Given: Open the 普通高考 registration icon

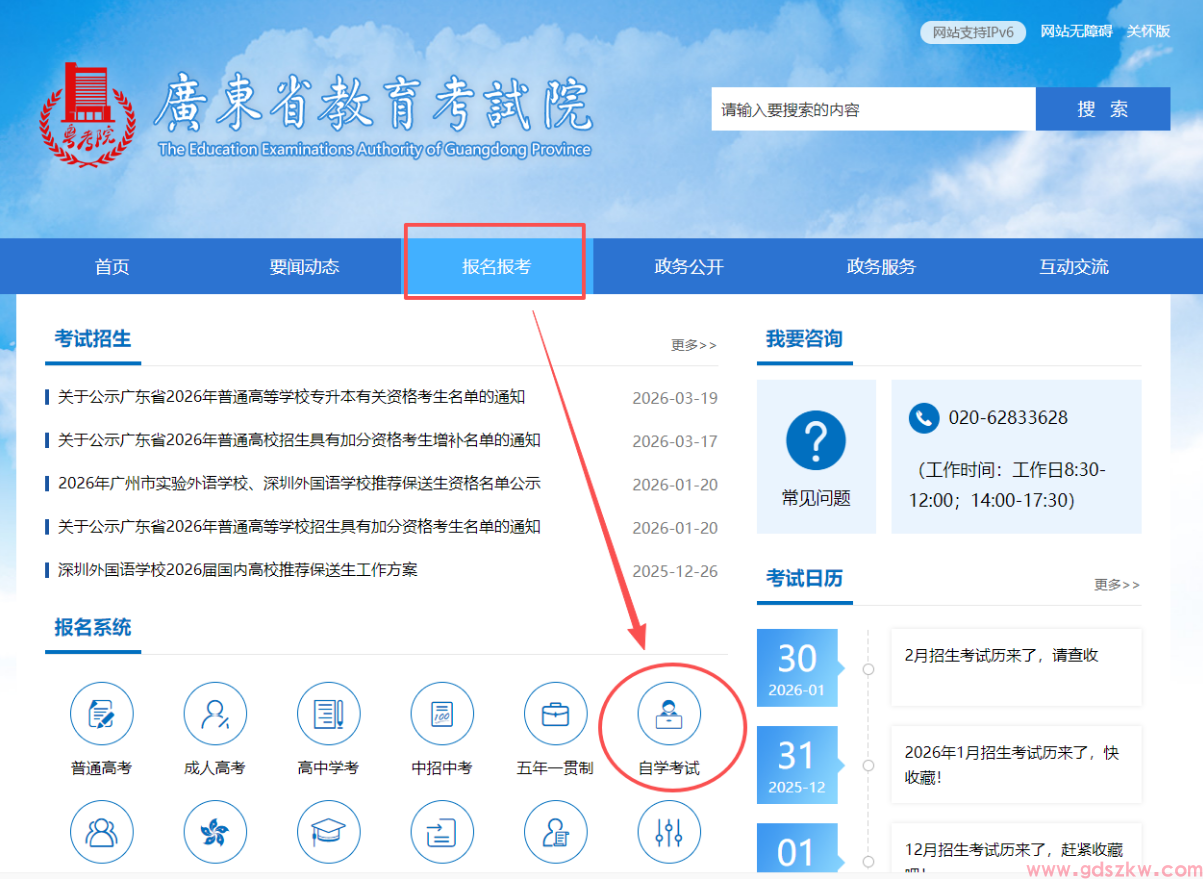Looking at the screenshot, I should pos(101,713).
